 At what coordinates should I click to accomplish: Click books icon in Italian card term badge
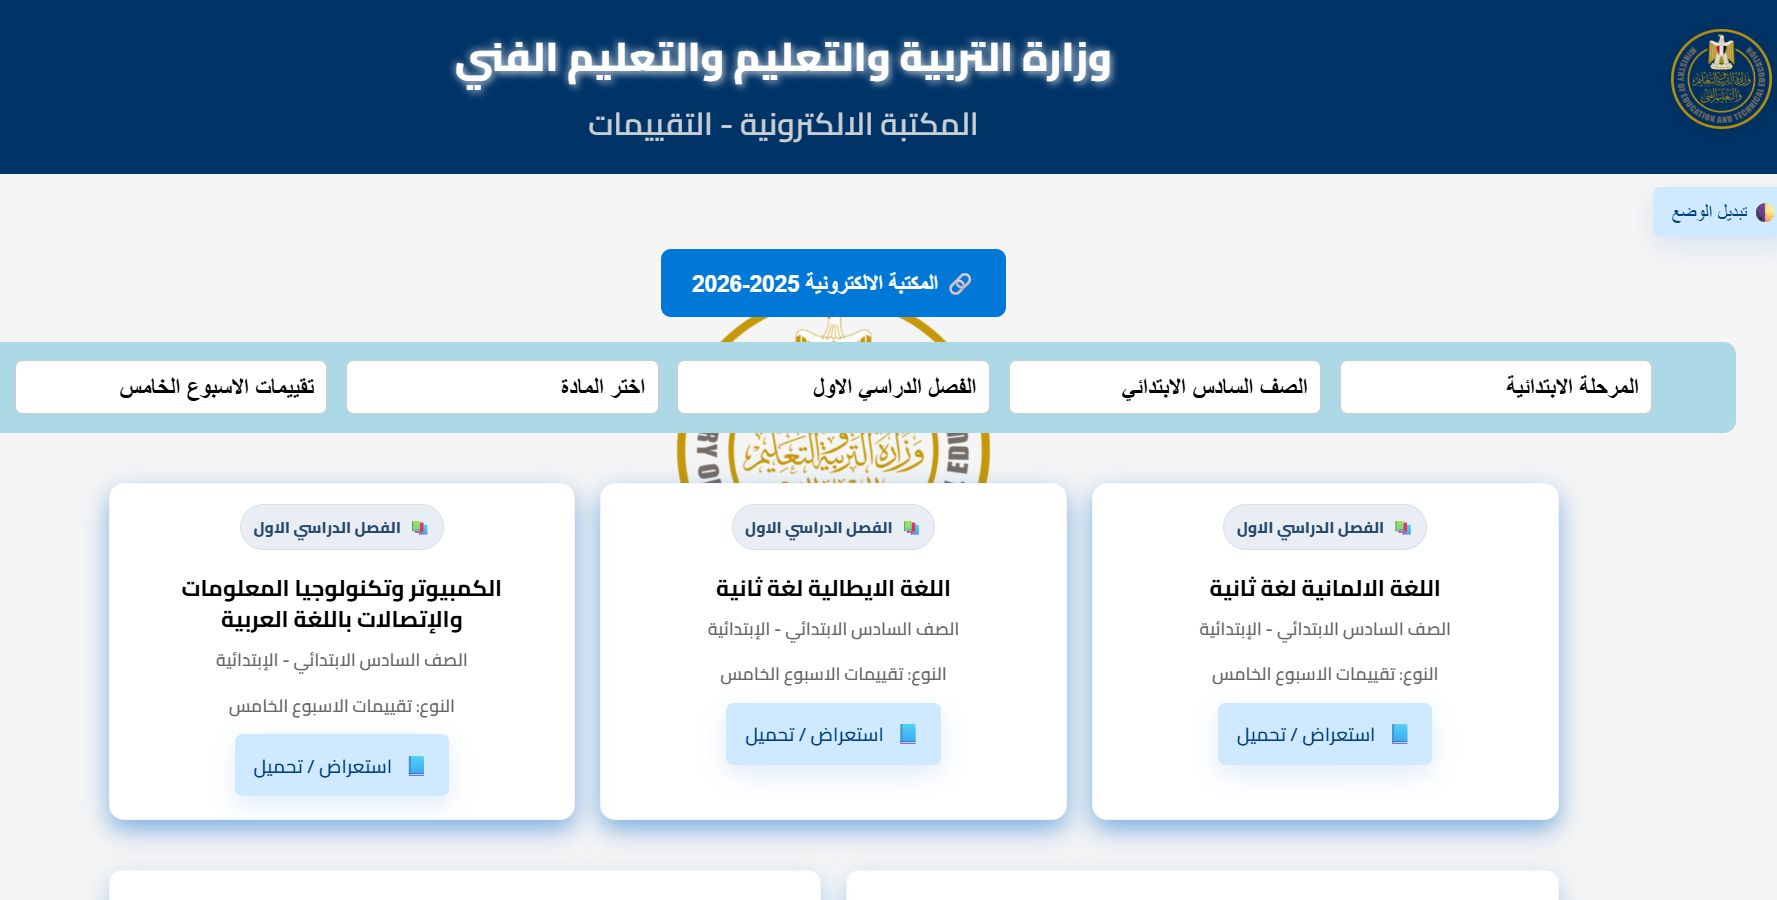[x=911, y=528]
